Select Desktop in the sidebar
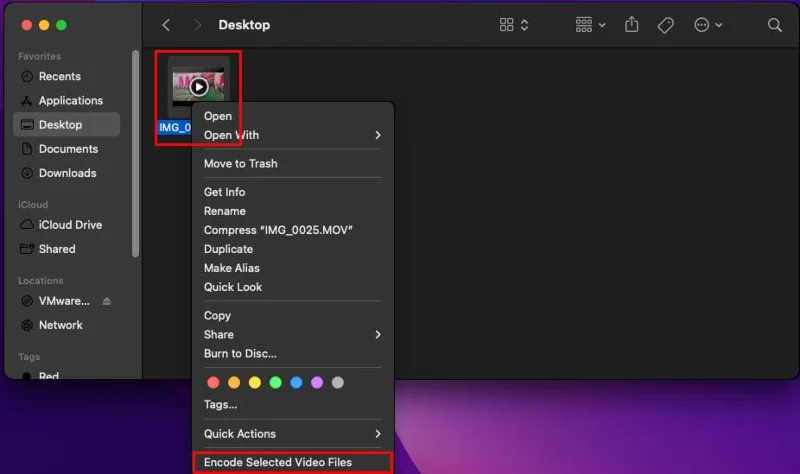 point(66,124)
